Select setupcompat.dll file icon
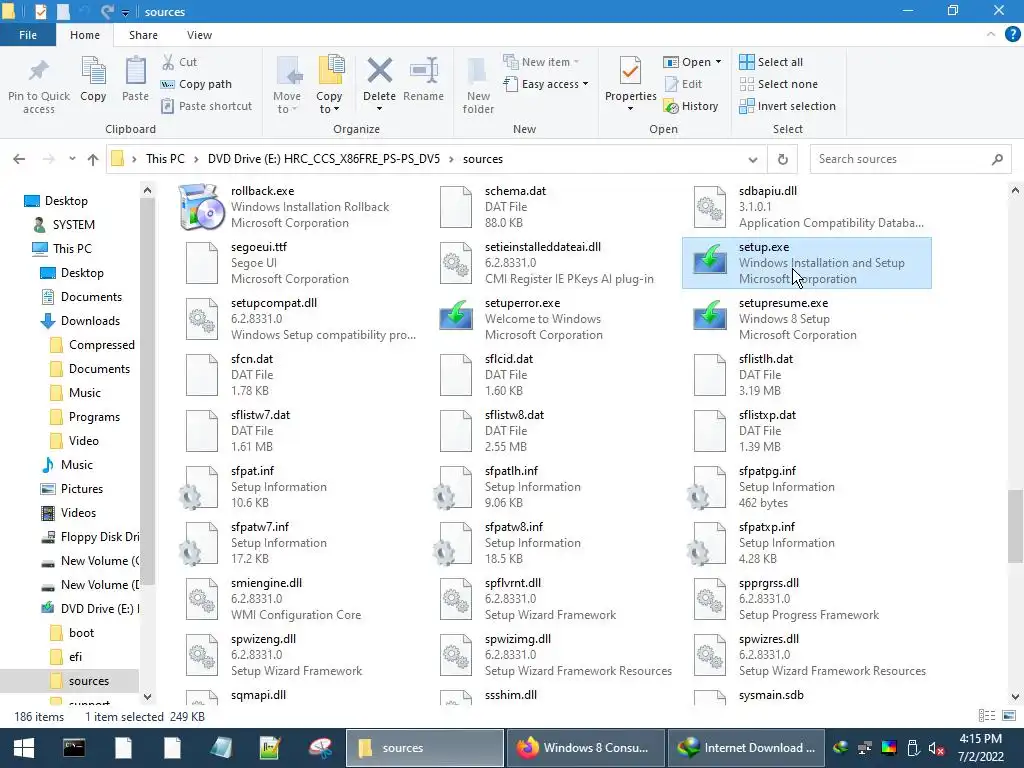 coord(201,319)
